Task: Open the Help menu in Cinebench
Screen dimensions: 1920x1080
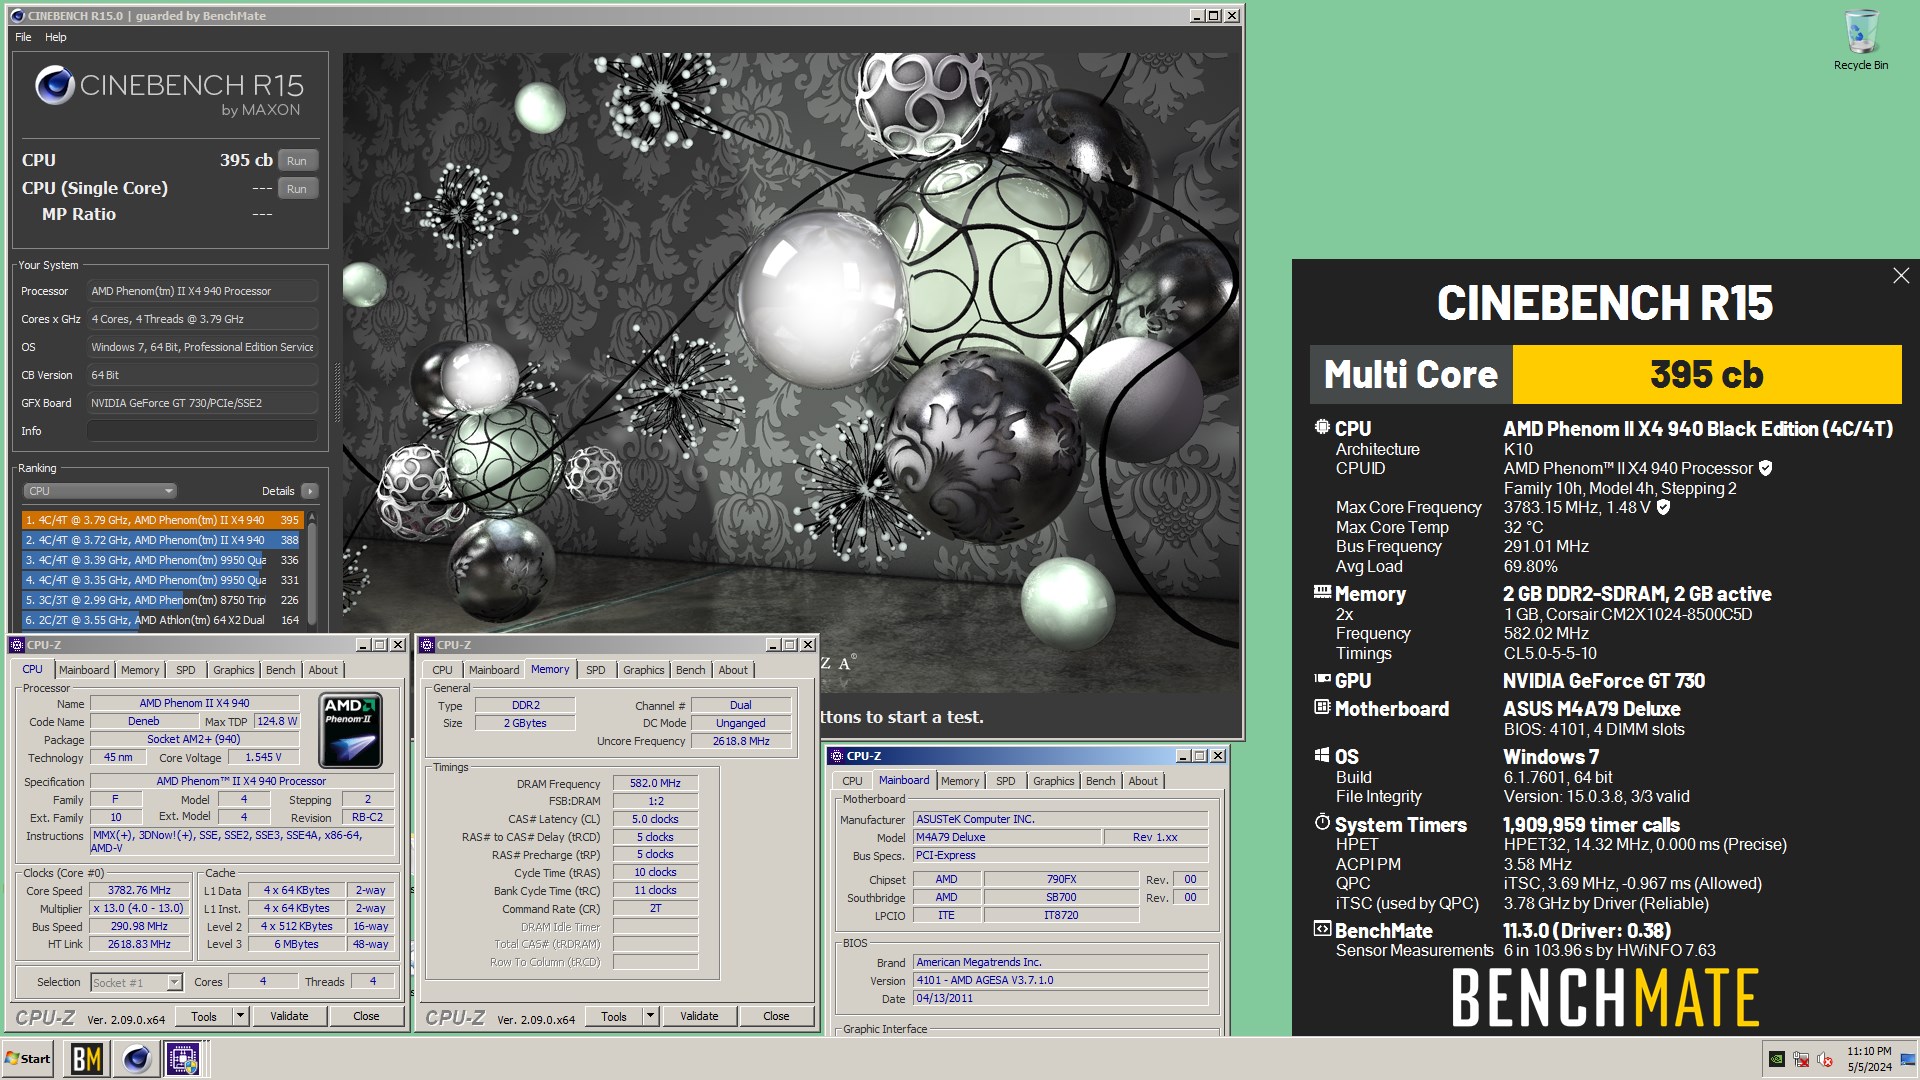Action: click(x=56, y=37)
